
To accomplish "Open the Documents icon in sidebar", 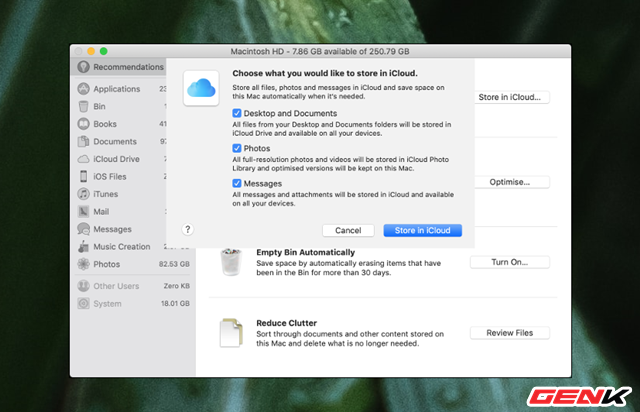I will click(x=83, y=141).
